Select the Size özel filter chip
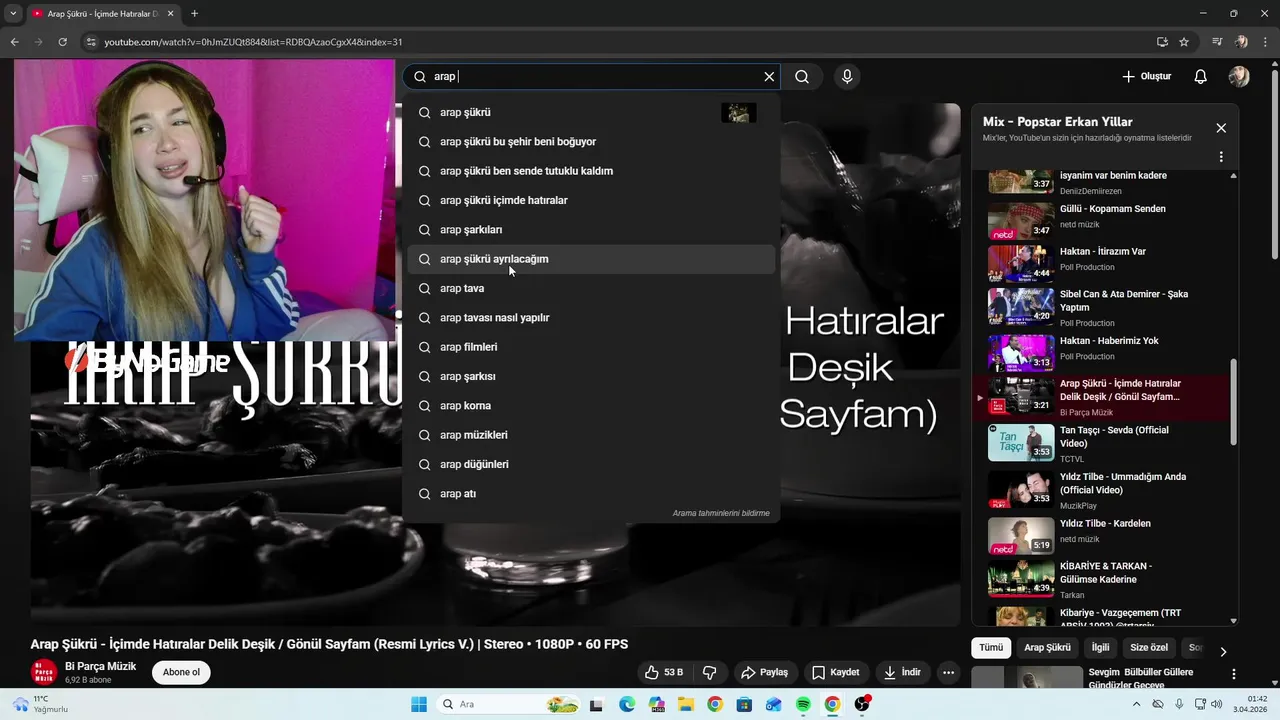1280x720 pixels. coord(1149,648)
